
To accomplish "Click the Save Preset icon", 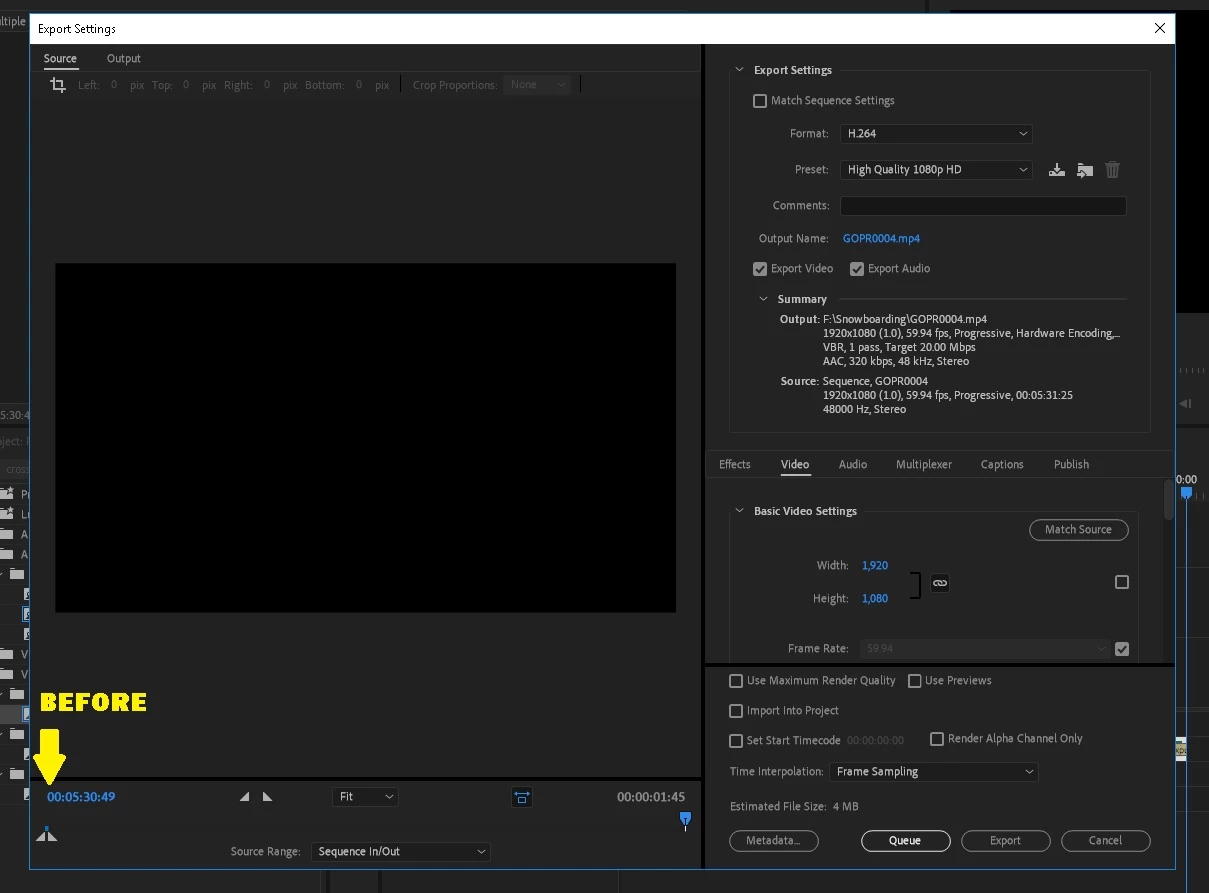I will coord(1056,170).
